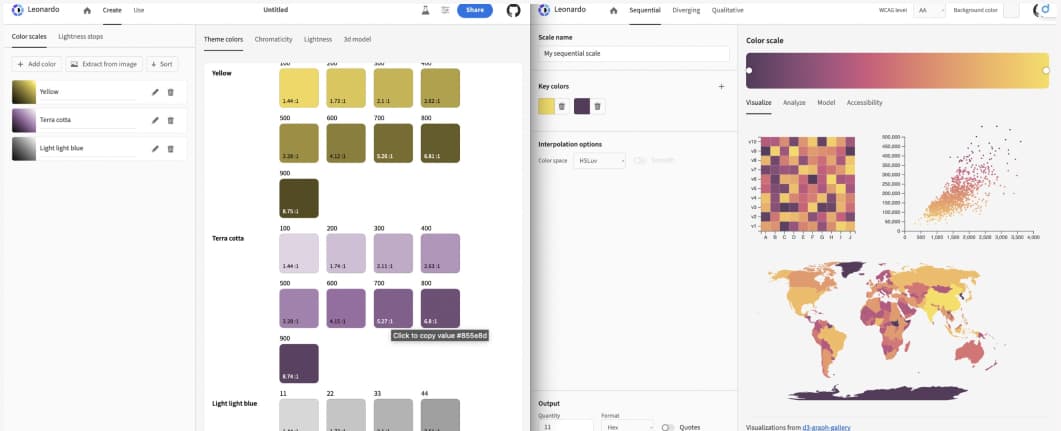Toggle the Quotes switch in Output
1061x431 pixels.
(667, 426)
